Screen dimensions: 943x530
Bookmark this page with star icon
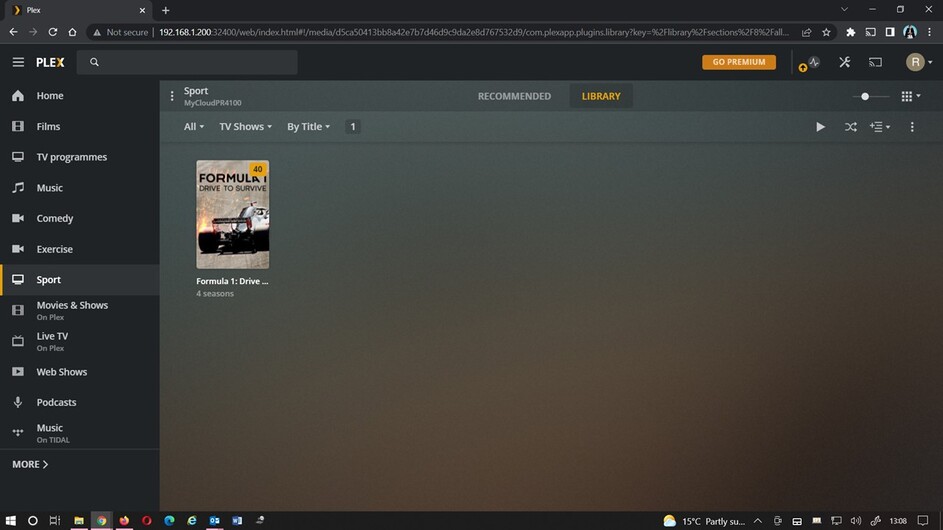click(826, 32)
